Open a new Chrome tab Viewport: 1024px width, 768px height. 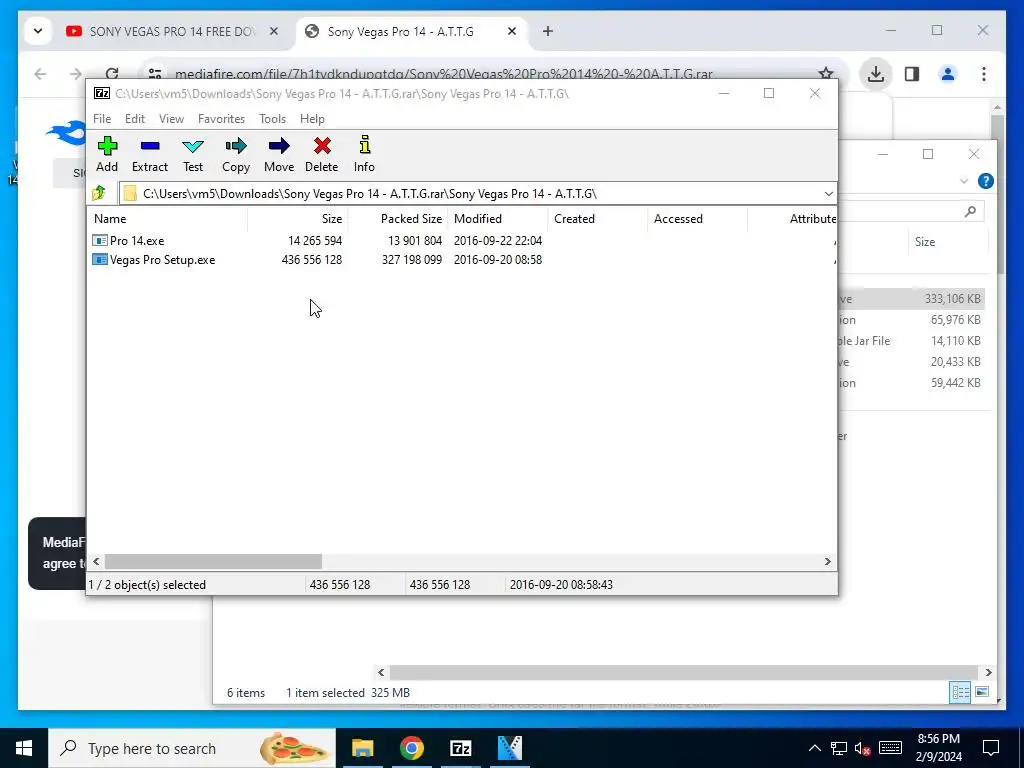548,31
